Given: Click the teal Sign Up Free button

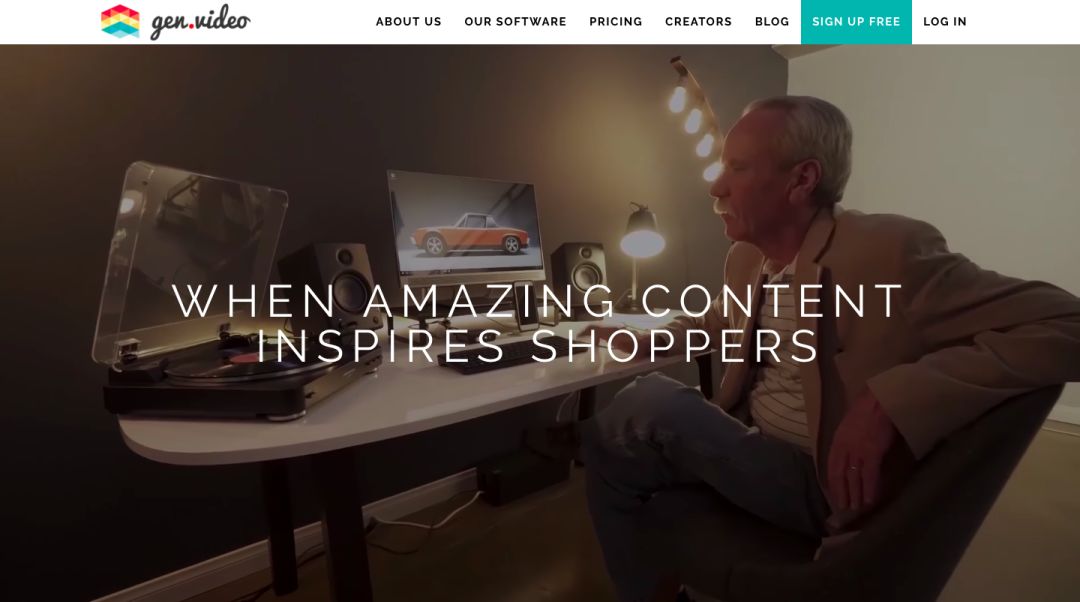Looking at the screenshot, I should [x=856, y=22].
